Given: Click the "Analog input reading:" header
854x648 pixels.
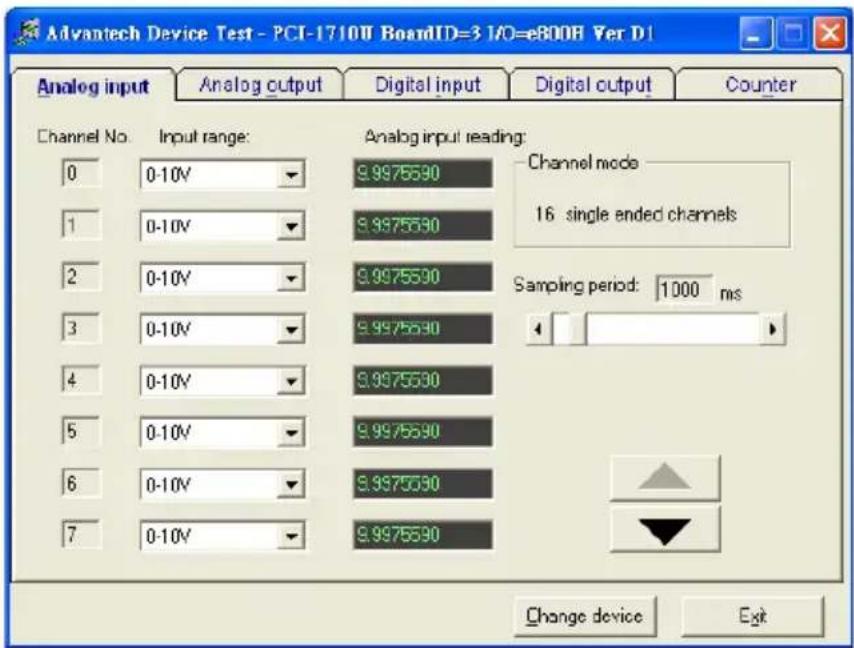Looking at the screenshot, I should click(445, 137).
